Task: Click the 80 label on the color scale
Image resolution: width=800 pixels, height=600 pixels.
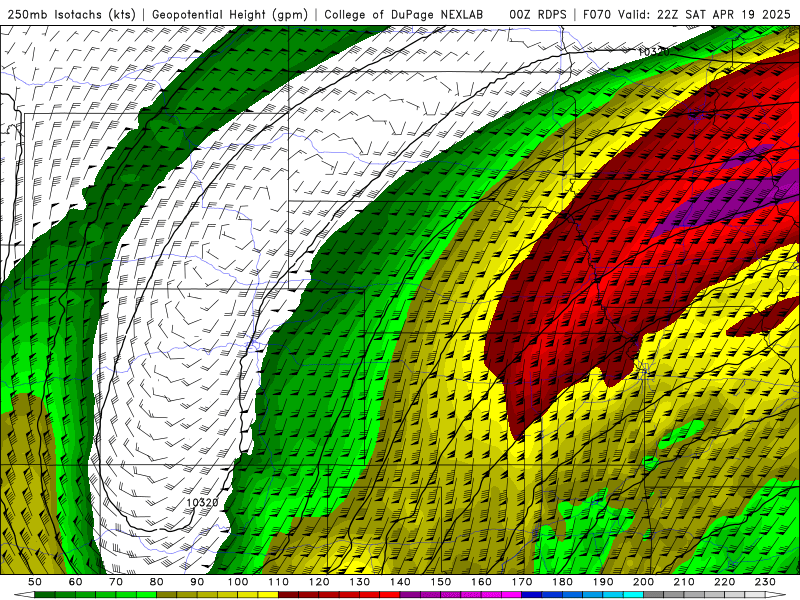Action: (157, 582)
